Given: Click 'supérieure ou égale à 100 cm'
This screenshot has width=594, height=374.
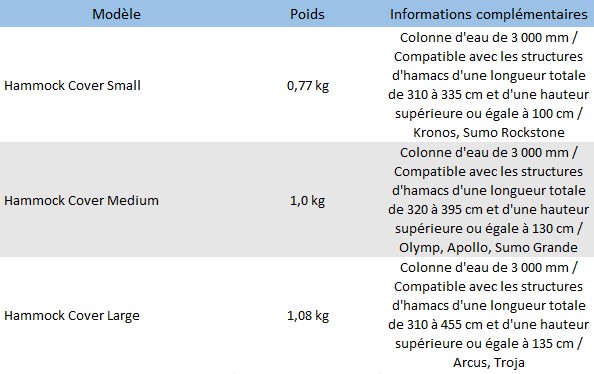Looking at the screenshot, I should click(x=485, y=113).
